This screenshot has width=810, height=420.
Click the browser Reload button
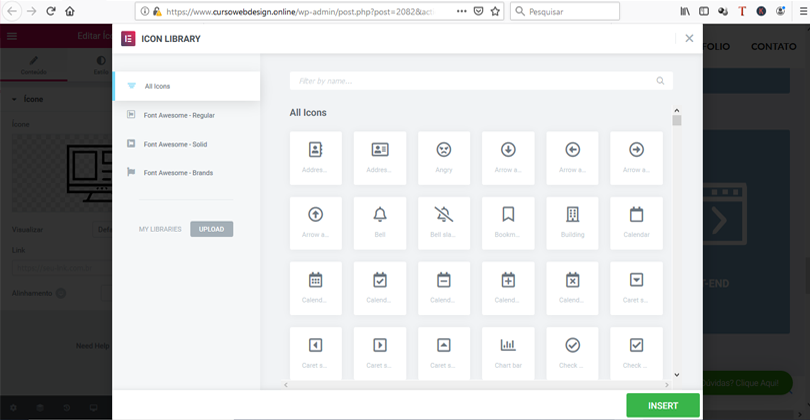click(51, 11)
